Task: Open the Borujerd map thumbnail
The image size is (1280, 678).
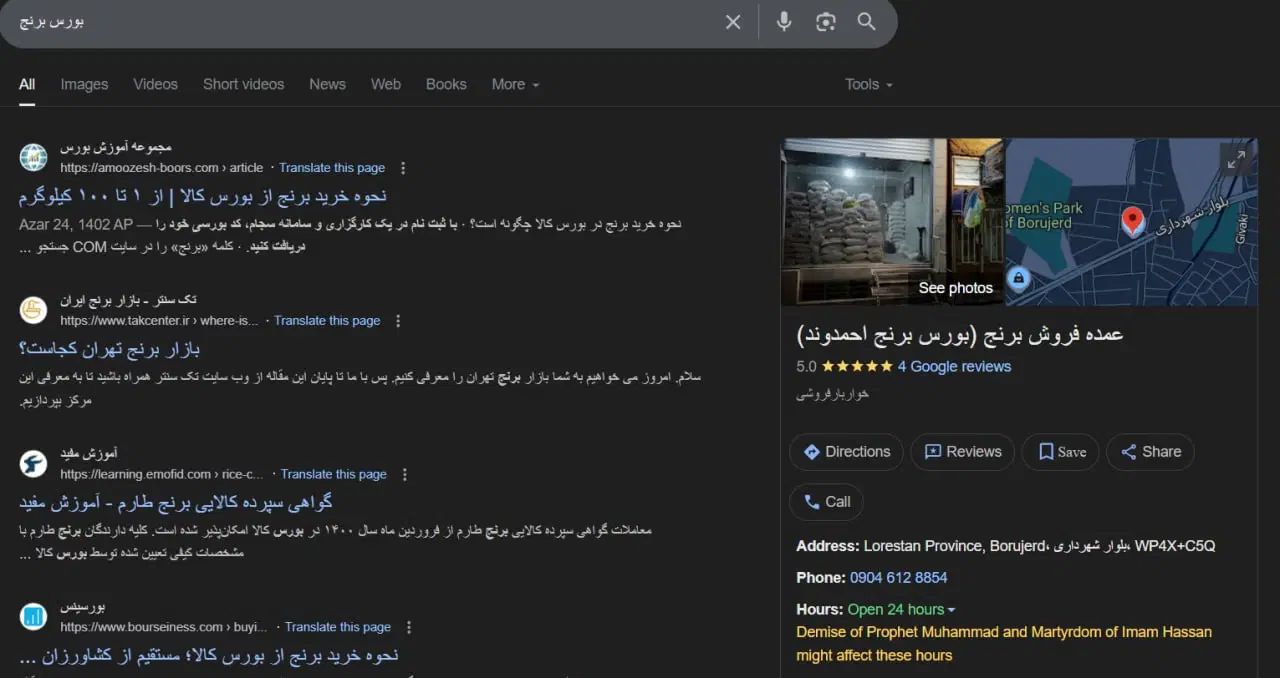Action: coord(1131,222)
